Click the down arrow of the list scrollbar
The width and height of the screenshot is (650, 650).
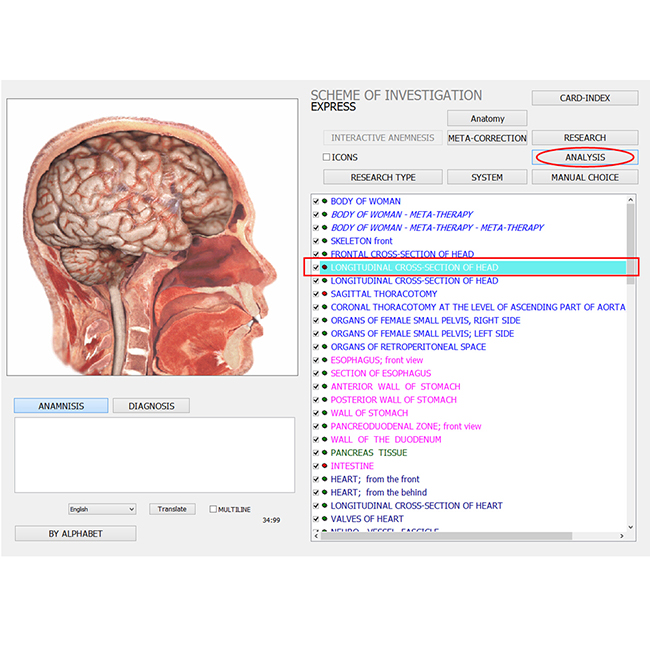pos(631,527)
